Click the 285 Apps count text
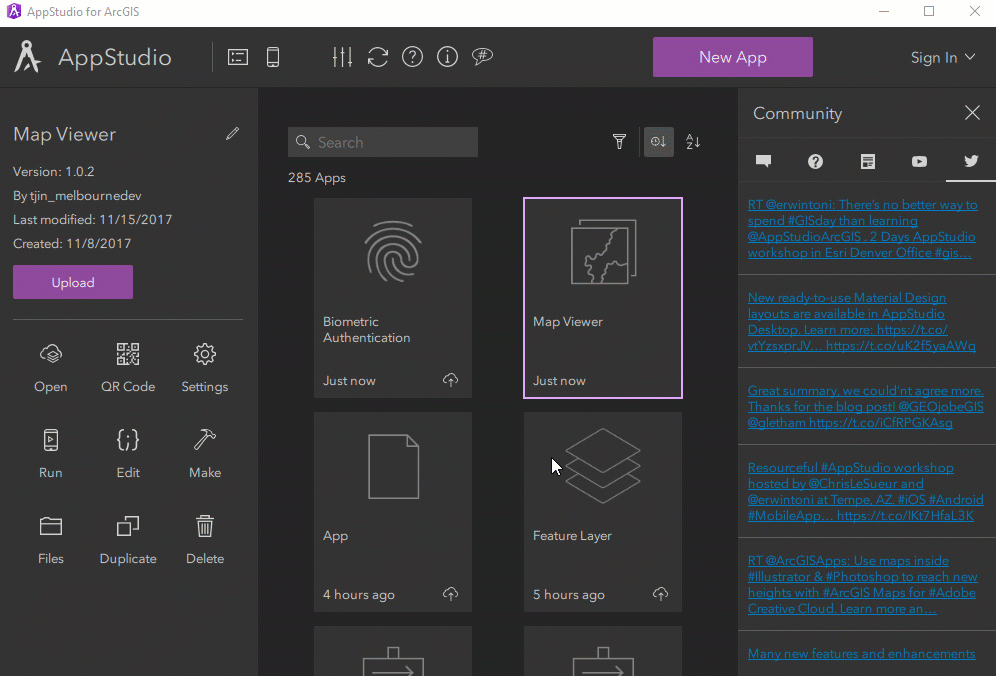Image resolution: width=996 pixels, height=676 pixels. pyautogui.click(x=317, y=178)
